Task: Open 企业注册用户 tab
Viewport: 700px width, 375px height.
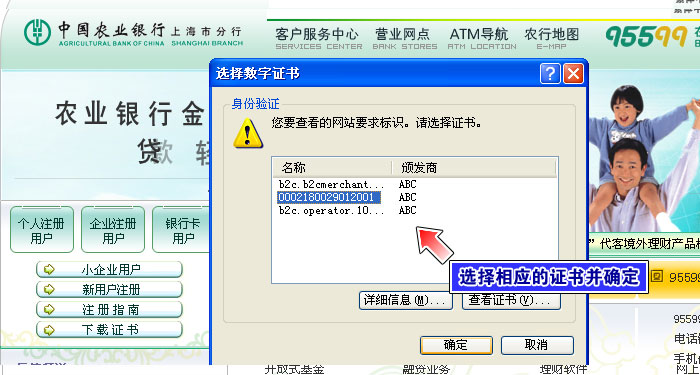Action: (x=112, y=229)
